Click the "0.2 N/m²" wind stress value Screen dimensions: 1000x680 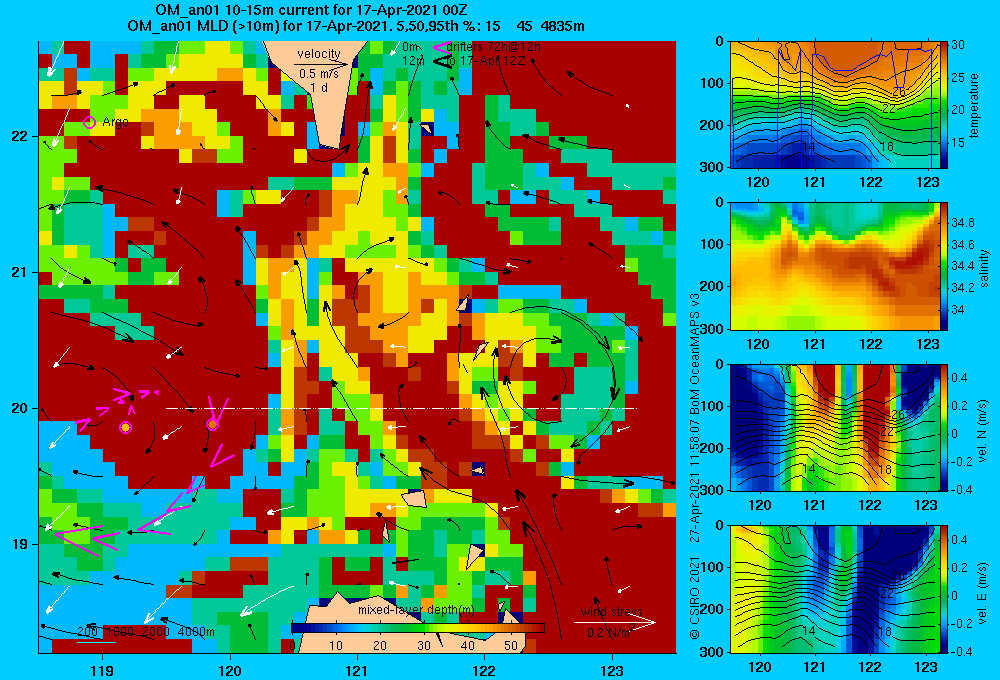[x=609, y=633]
